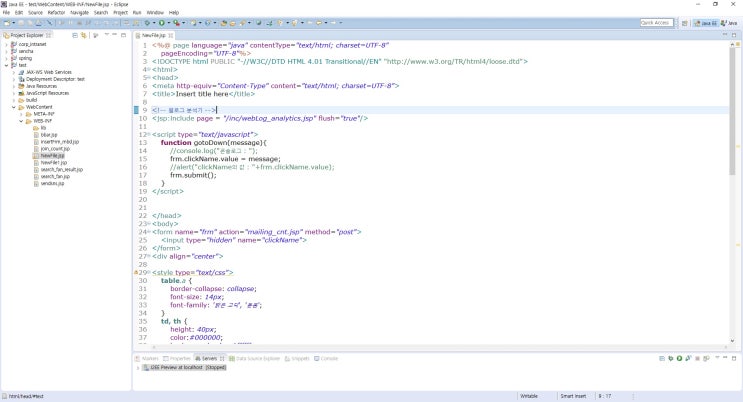Switch to the Console tab

coord(326,358)
